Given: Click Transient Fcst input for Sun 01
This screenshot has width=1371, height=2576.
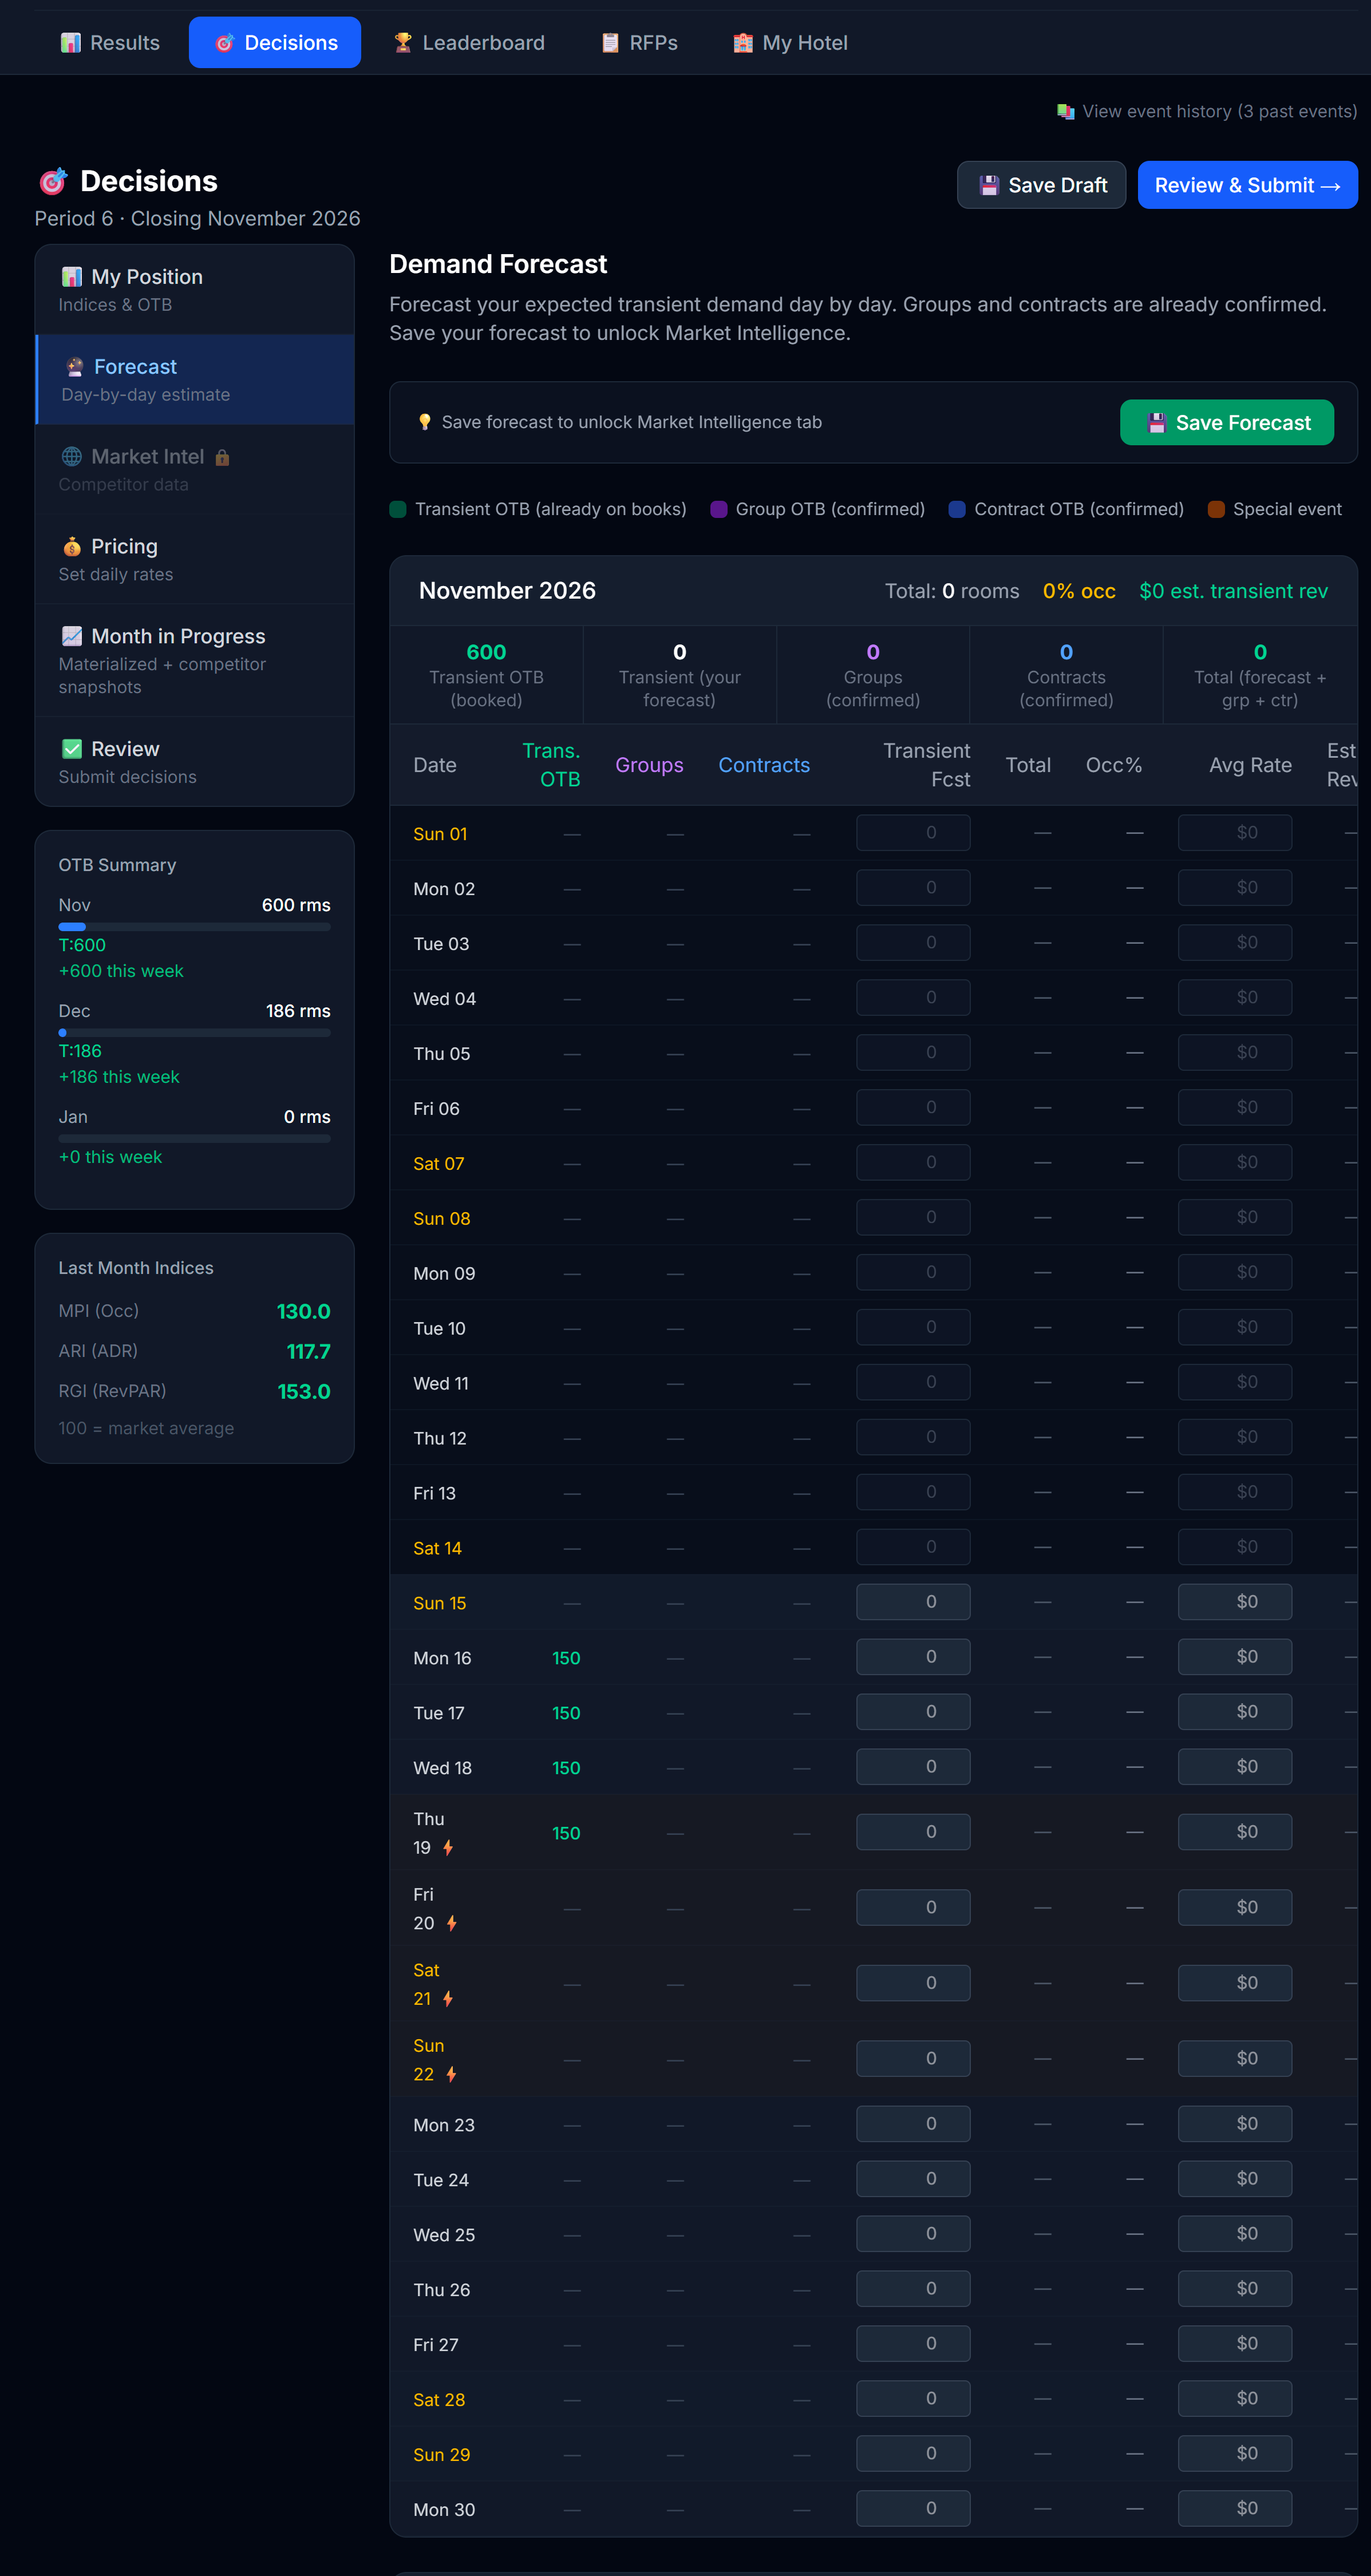Looking at the screenshot, I should click(x=913, y=833).
